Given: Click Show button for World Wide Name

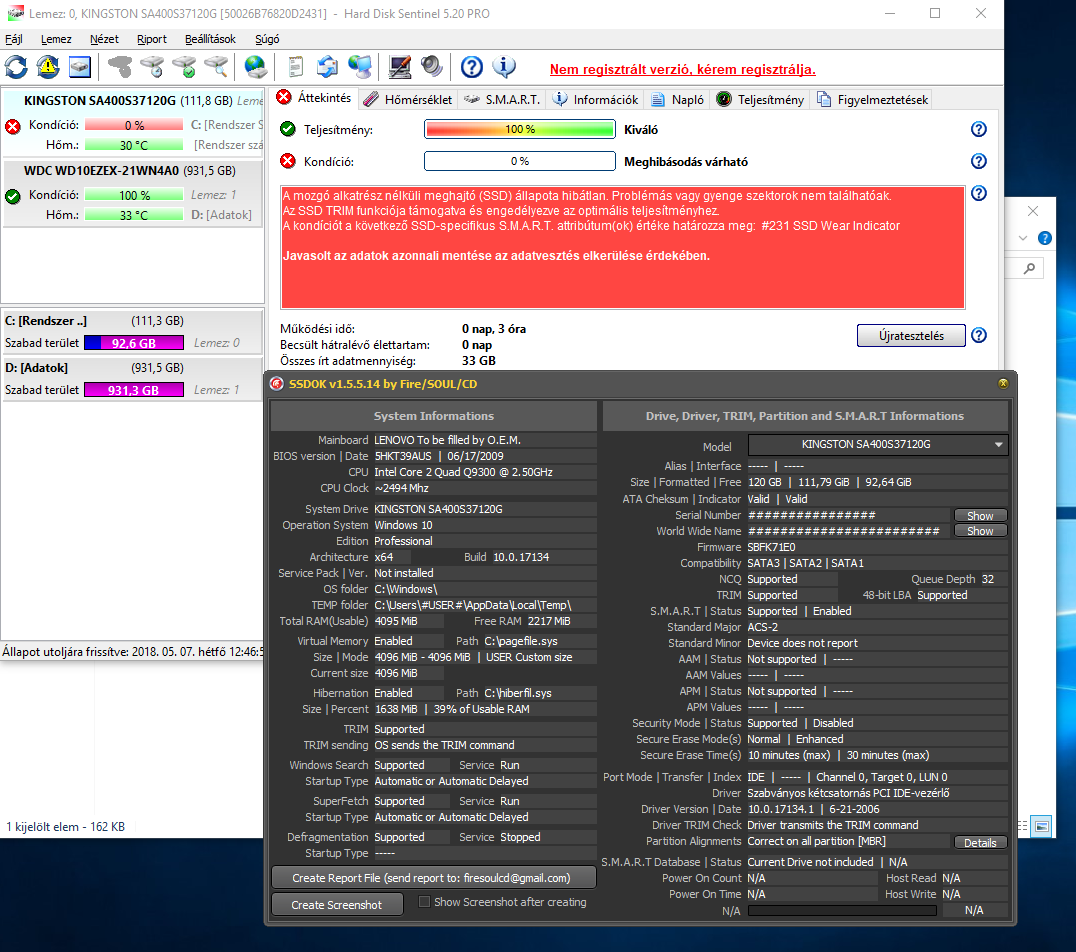Looking at the screenshot, I should pos(979,531).
